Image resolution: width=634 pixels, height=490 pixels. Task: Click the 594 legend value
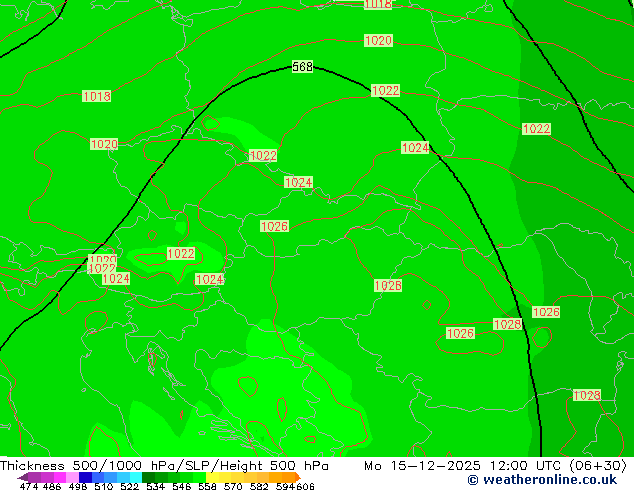[285, 486]
